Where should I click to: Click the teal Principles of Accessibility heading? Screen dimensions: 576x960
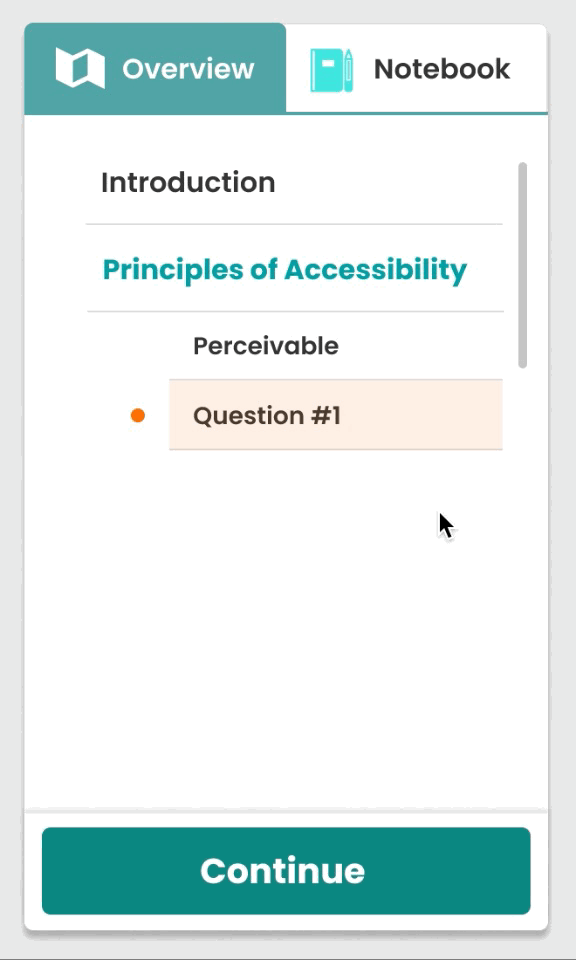(x=285, y=270)
